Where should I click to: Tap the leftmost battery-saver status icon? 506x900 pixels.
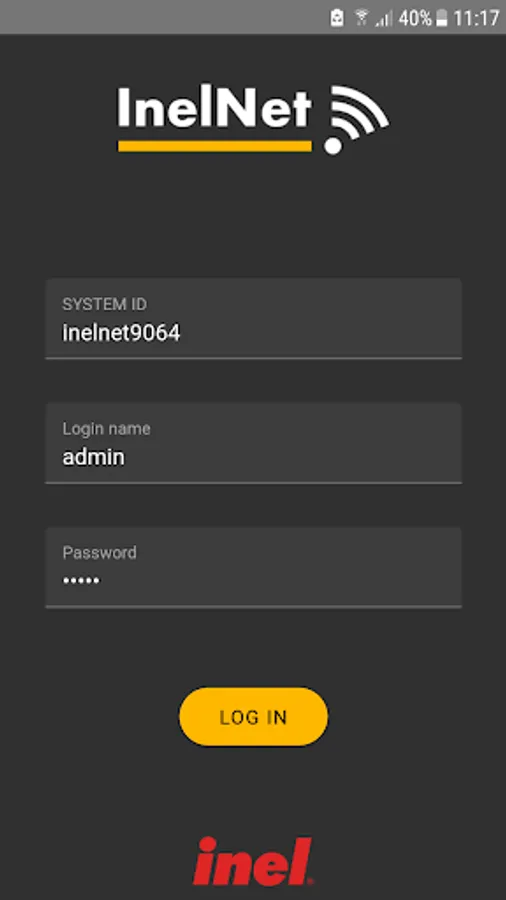(337, 18)
